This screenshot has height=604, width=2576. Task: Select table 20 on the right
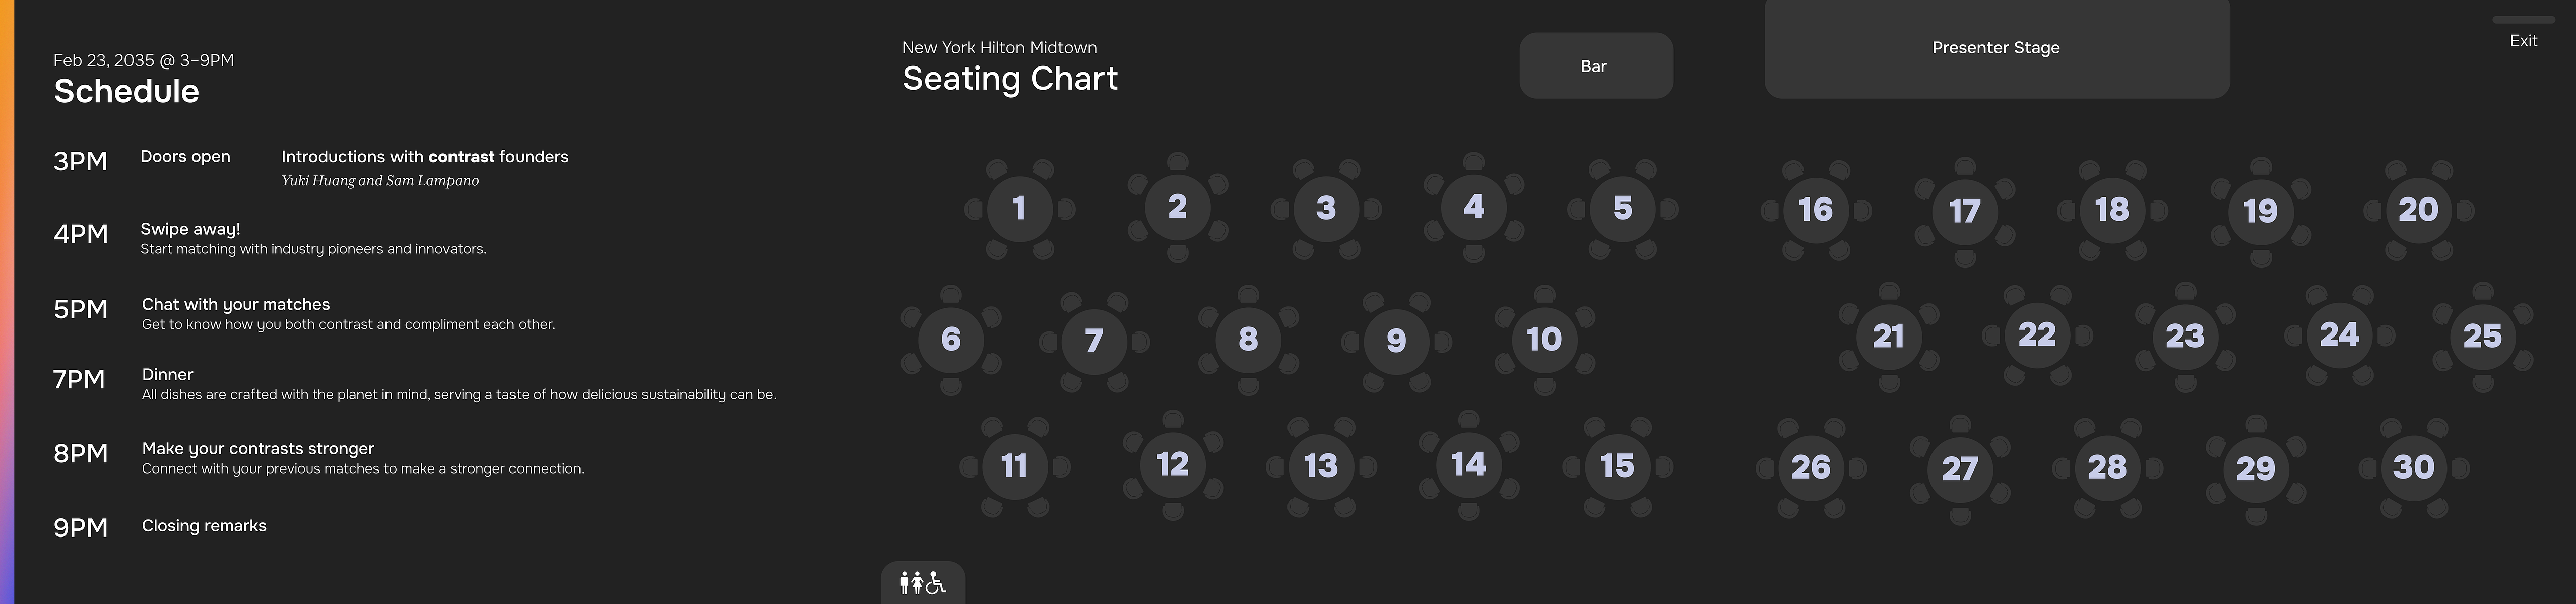pyautogui.click(x=2418, y=210)
